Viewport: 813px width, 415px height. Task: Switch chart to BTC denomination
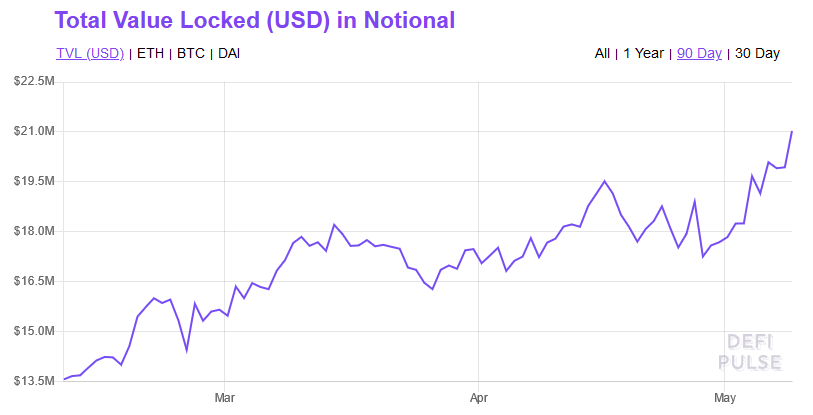click(191, 53)
